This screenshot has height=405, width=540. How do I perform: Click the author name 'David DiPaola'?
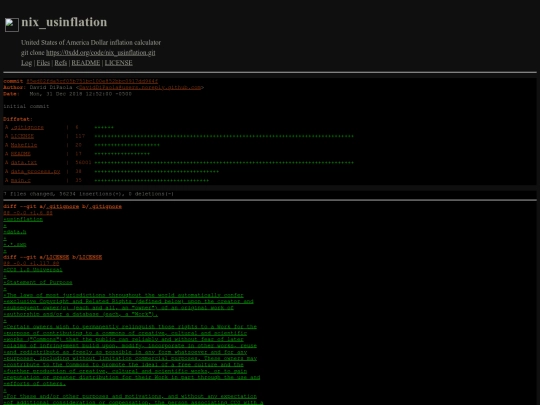click(51, 87)
